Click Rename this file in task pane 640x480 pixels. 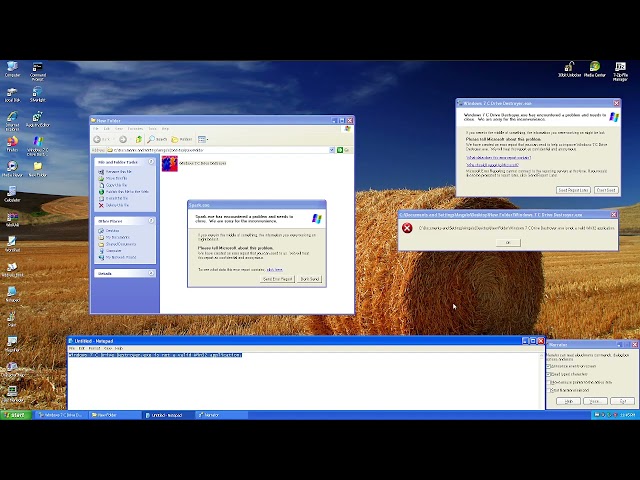pos(115,172)
